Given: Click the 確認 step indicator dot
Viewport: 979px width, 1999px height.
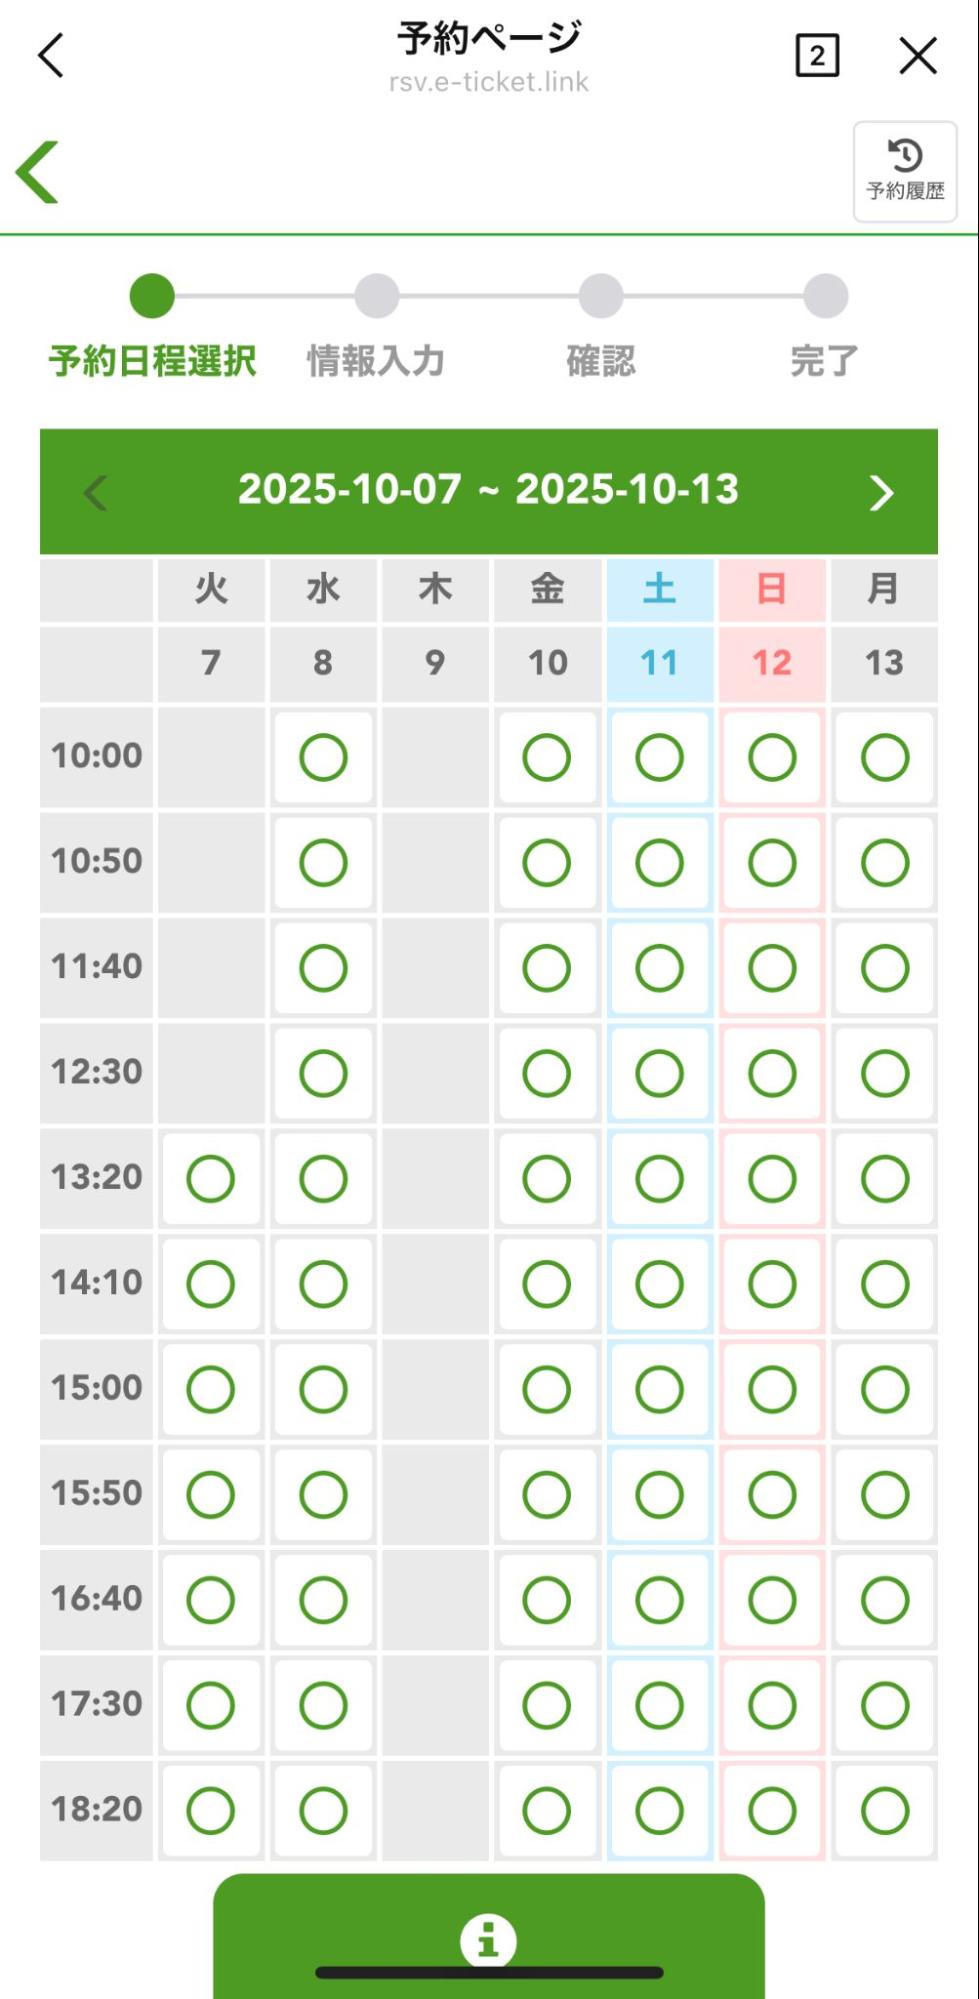Looking at the screenshot, I should point(601,296).
